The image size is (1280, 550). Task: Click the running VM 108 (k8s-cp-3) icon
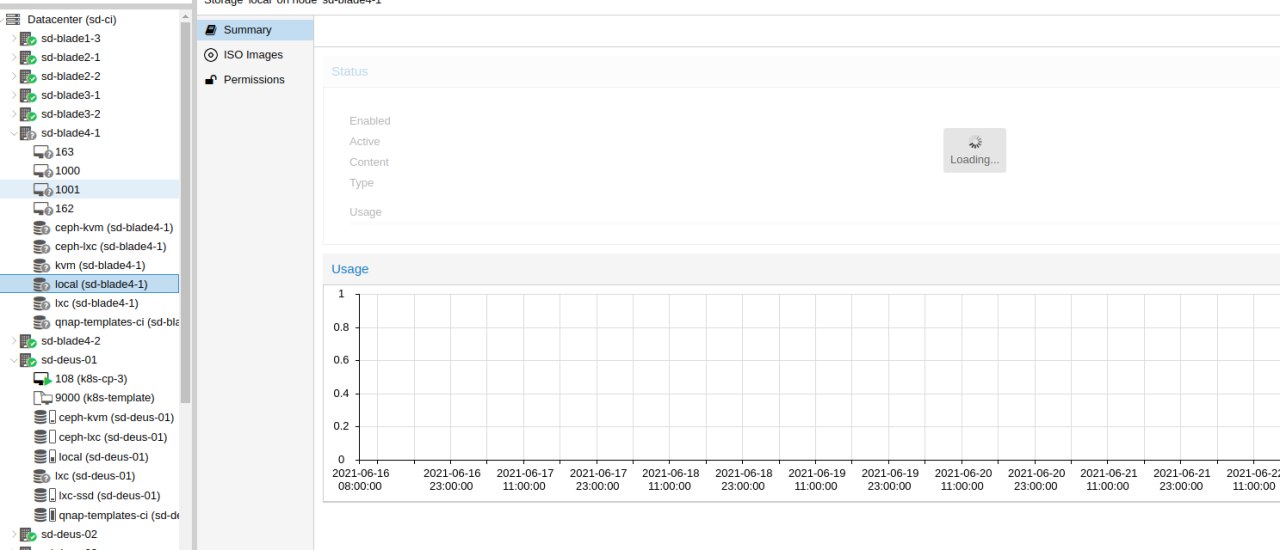[x=42, y=379]
